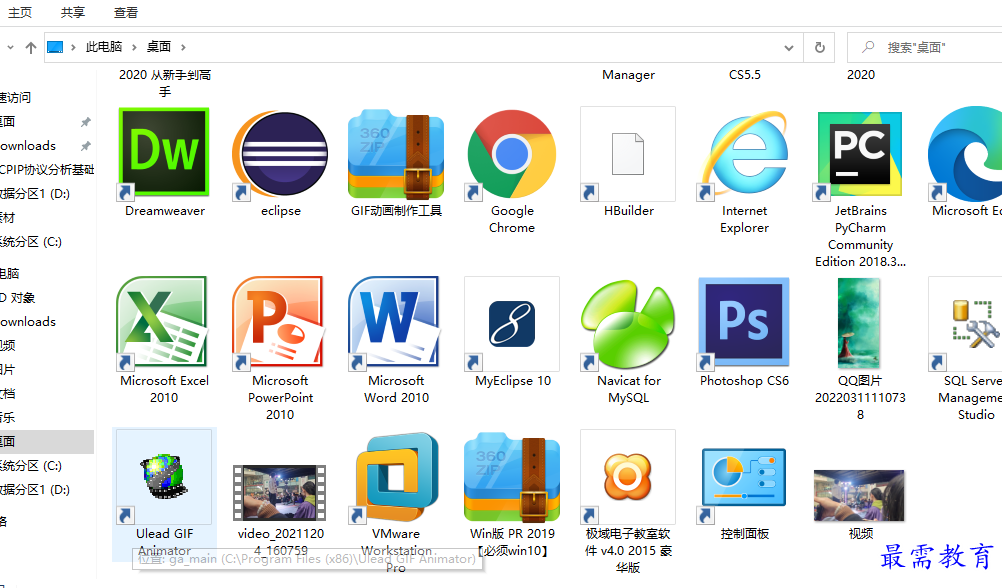Open address bar history dropdown
This screenshot has height=588, width=1002.
click(x=789, y=47)
